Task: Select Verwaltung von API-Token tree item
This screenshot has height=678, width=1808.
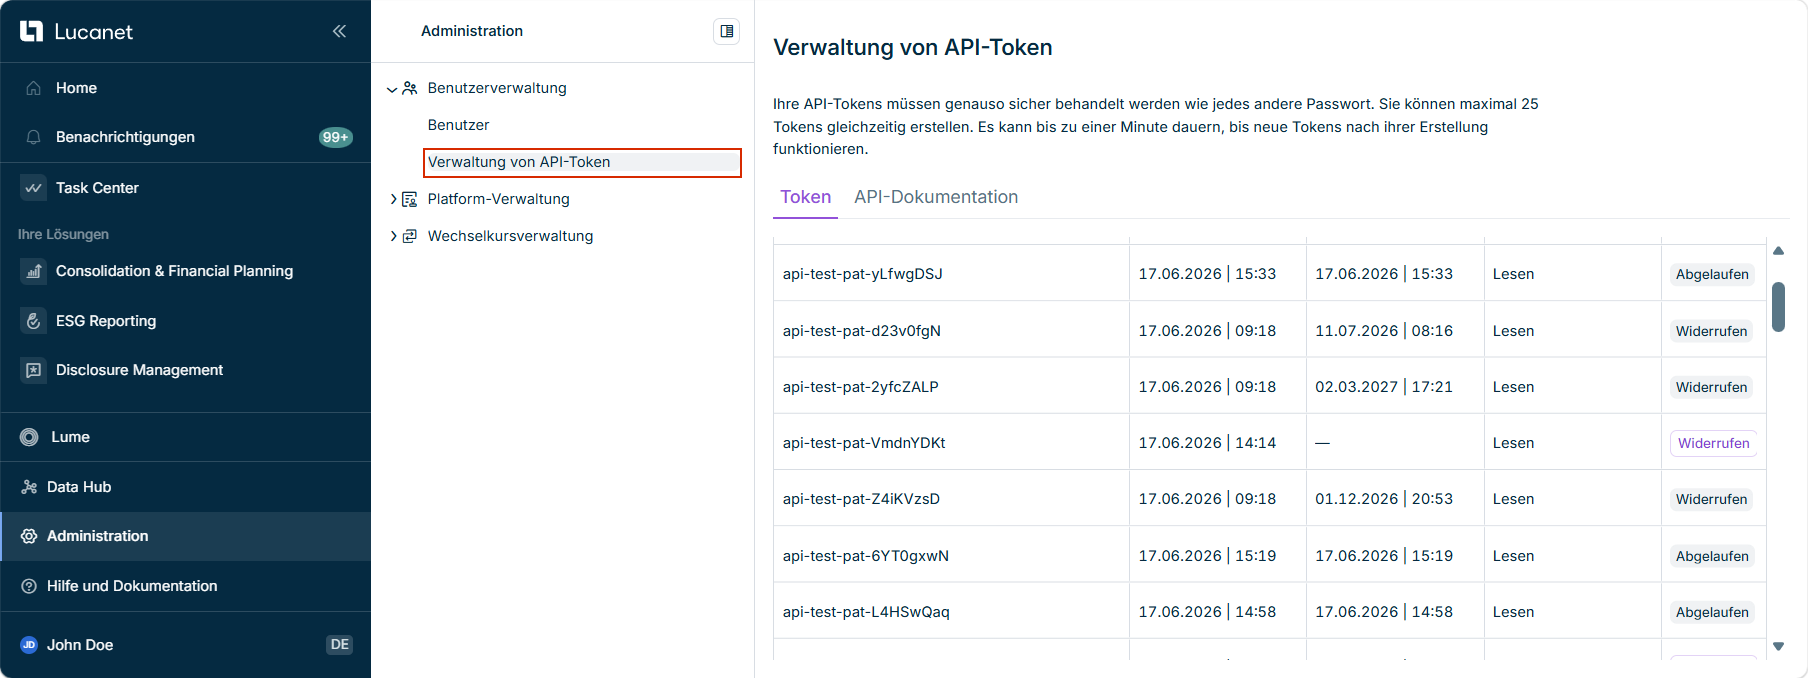Action: [582, 162]
